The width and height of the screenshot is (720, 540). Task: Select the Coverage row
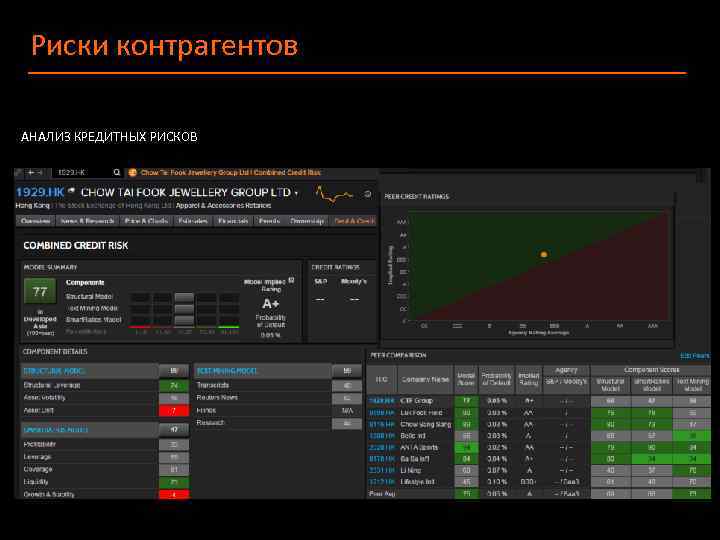pyautogui.click(x=105, y=469)
